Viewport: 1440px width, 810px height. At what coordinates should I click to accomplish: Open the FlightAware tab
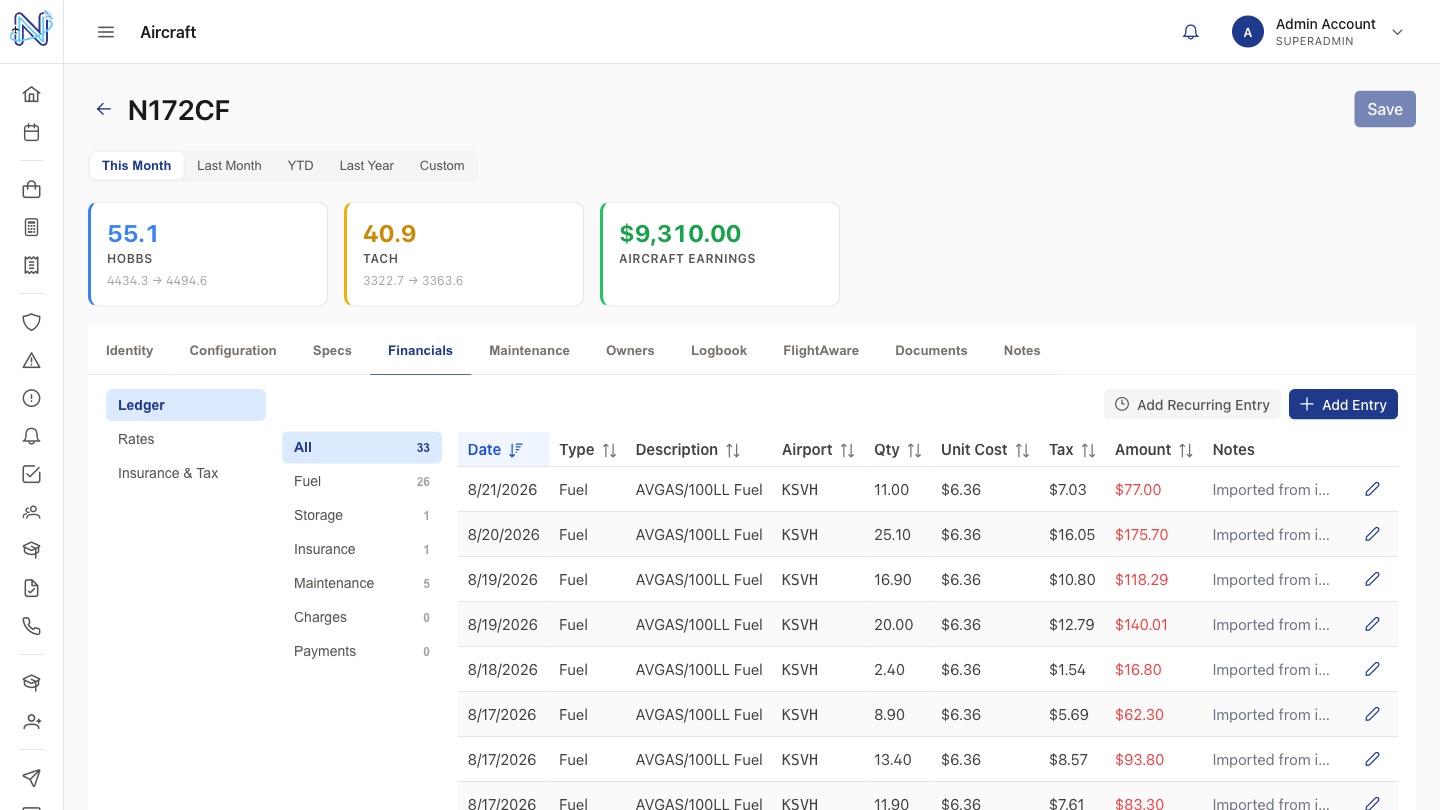coord(821,350)
